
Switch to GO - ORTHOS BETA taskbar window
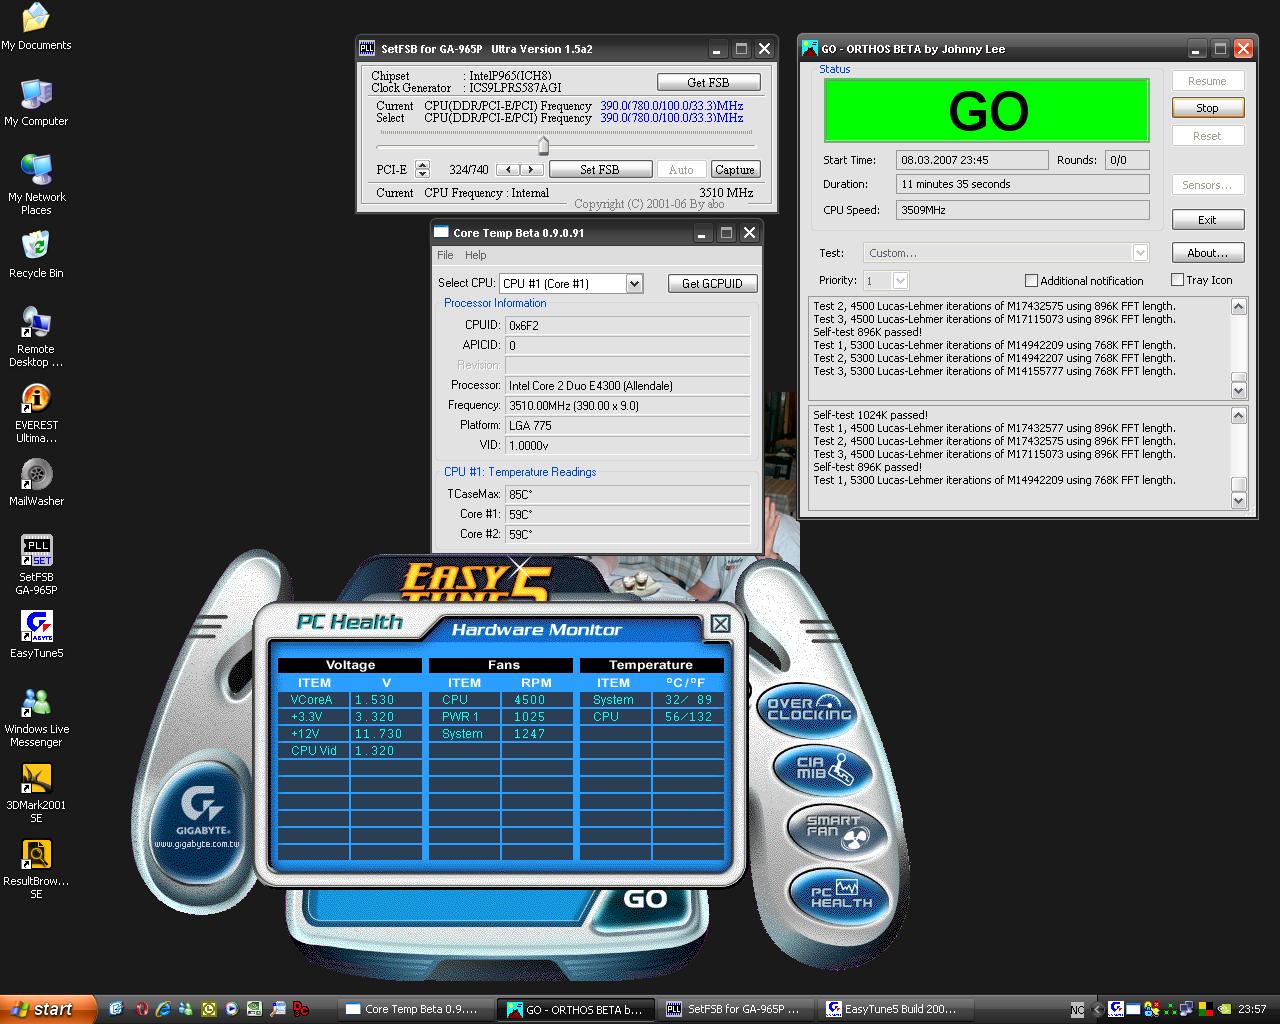coord(575,1009)
